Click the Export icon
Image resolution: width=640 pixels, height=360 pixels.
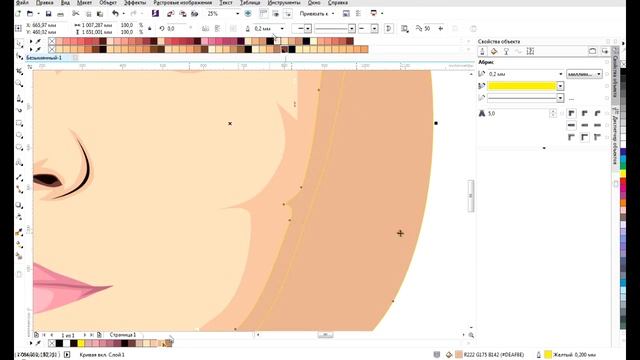pyautogui.click(x=183, y=13)
